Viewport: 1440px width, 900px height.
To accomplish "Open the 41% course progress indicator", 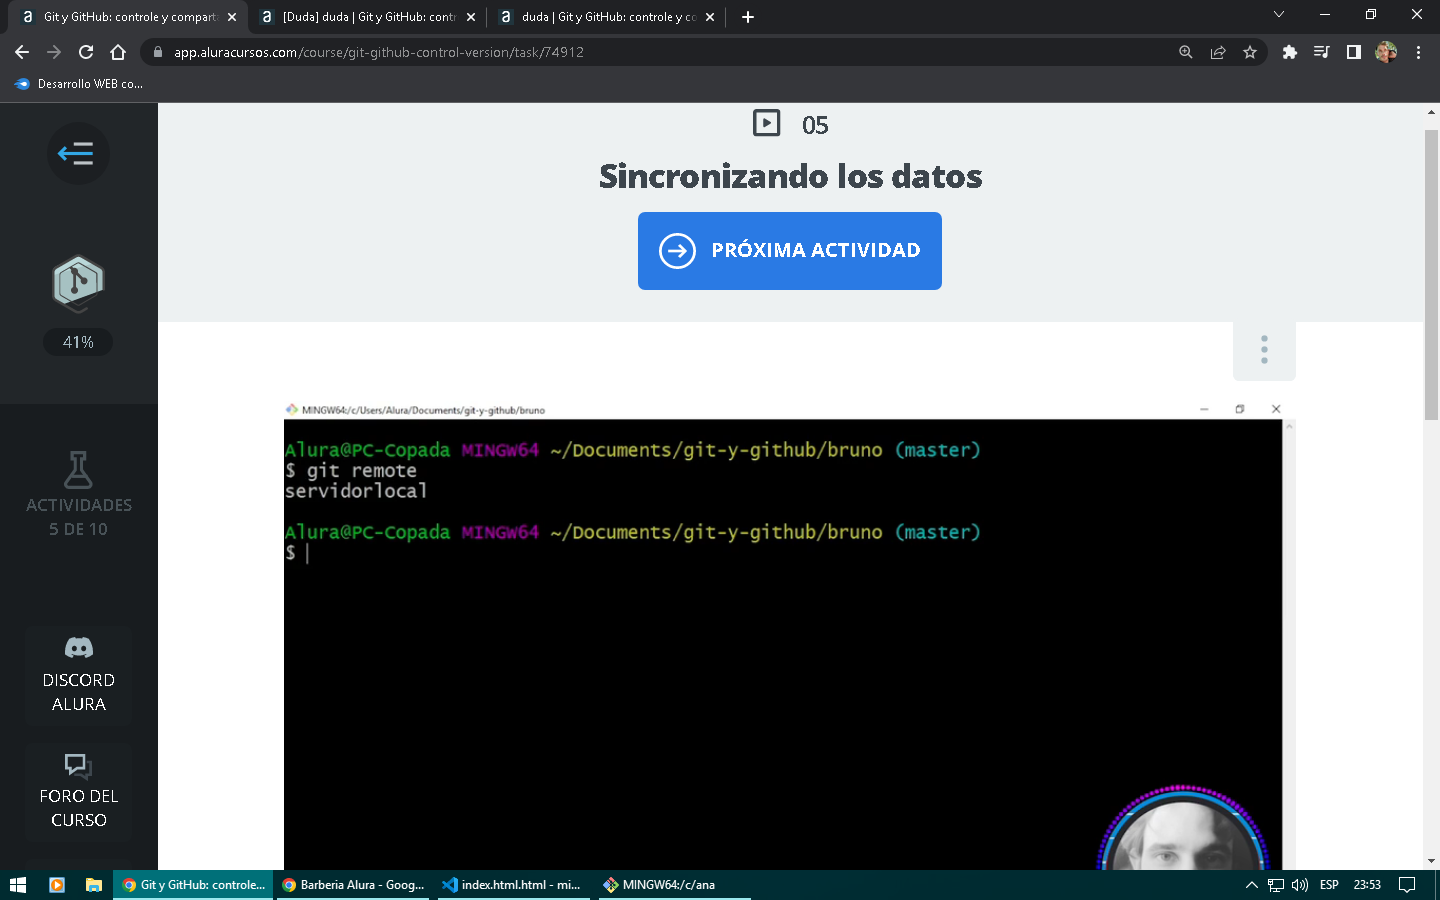I will (x=78, y=342).
